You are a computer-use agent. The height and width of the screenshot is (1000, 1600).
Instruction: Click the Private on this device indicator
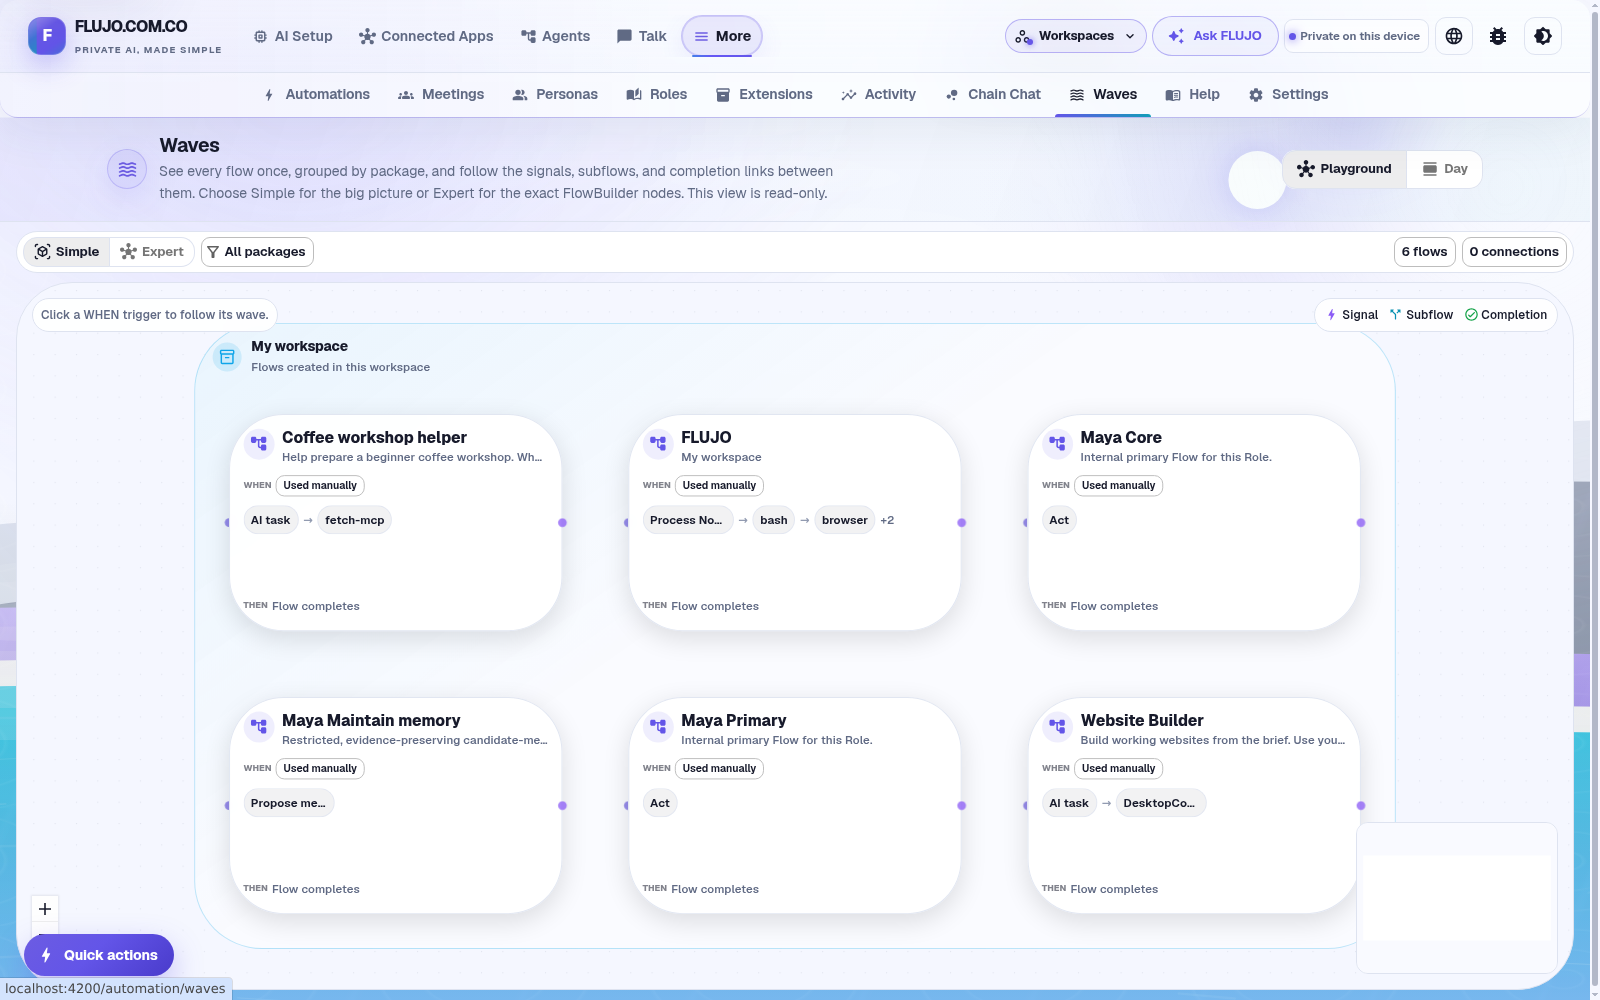[x=1355, y=36]
